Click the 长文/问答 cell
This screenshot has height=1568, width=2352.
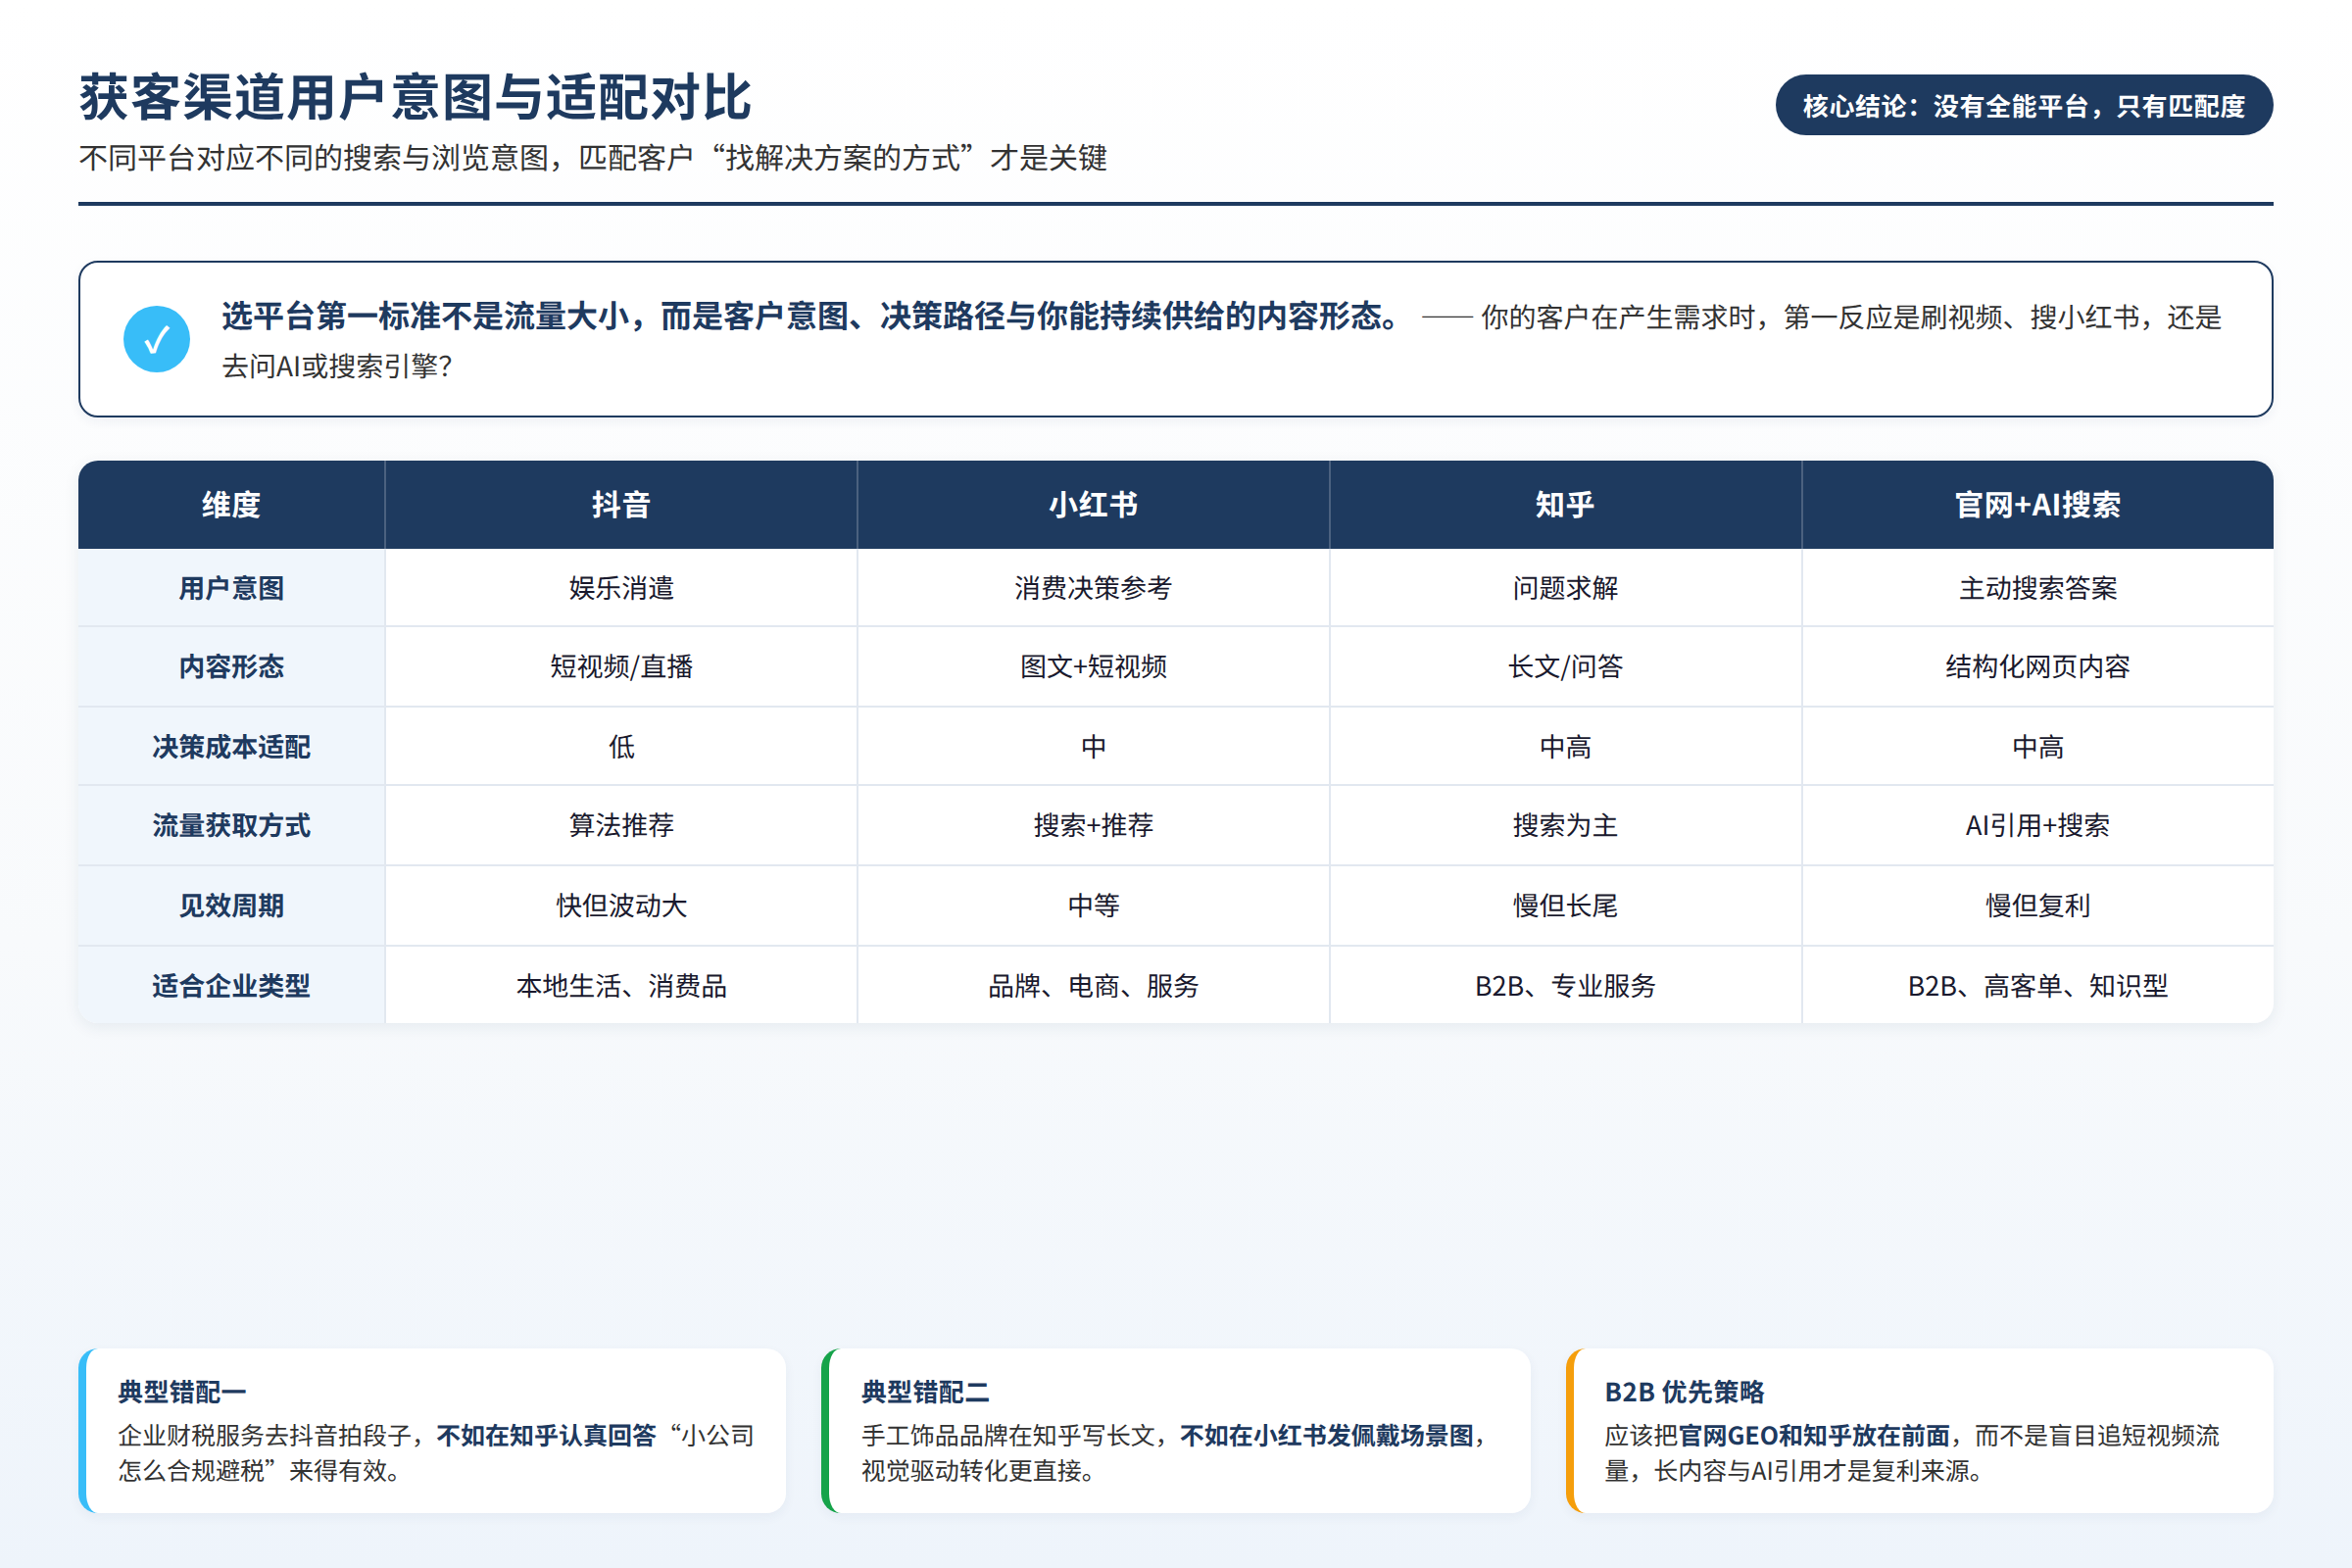1565,667
